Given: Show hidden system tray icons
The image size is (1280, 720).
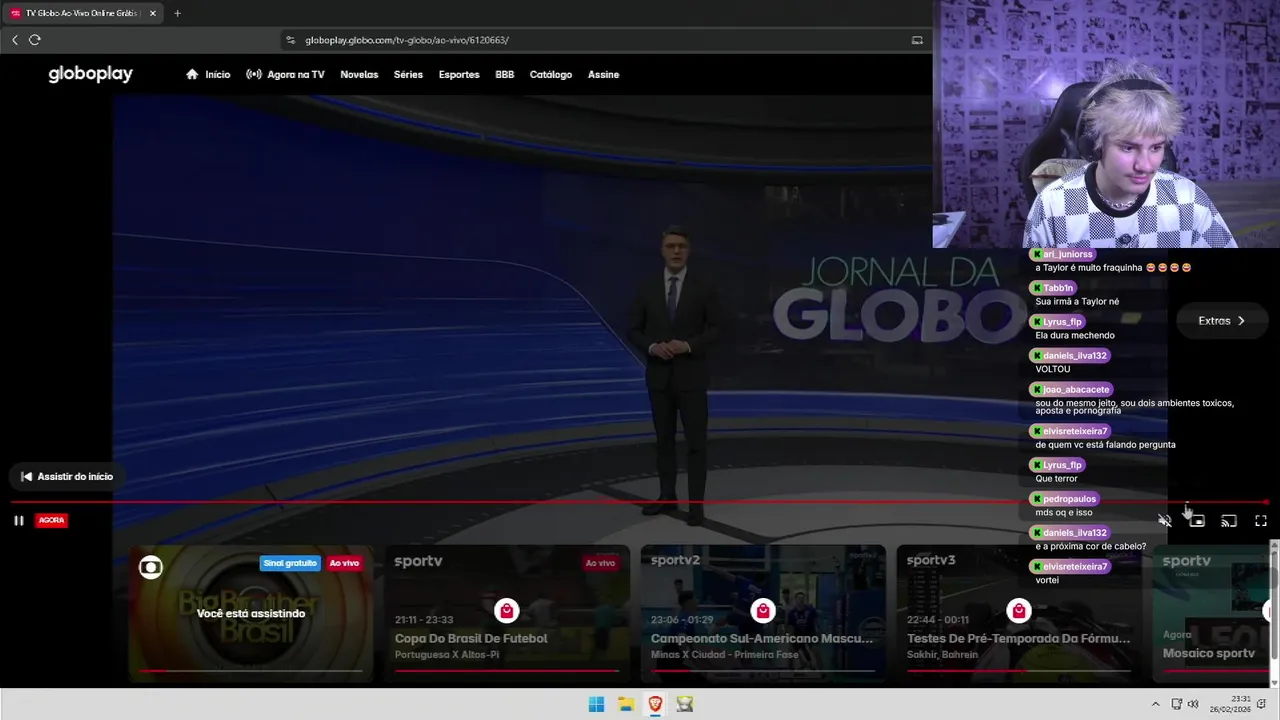Looking at the screenshot, I should point(1156,704).
